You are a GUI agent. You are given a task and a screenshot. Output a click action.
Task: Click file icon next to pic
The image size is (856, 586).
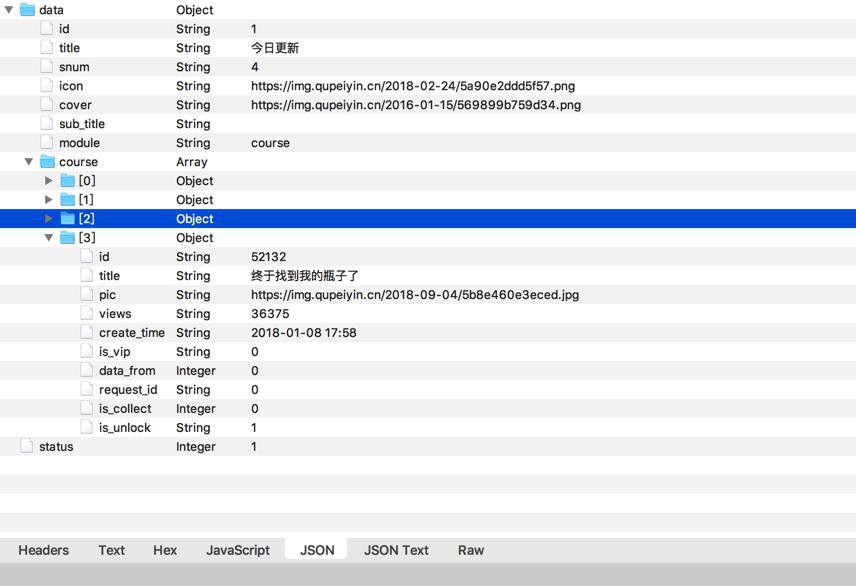point(87,294)
